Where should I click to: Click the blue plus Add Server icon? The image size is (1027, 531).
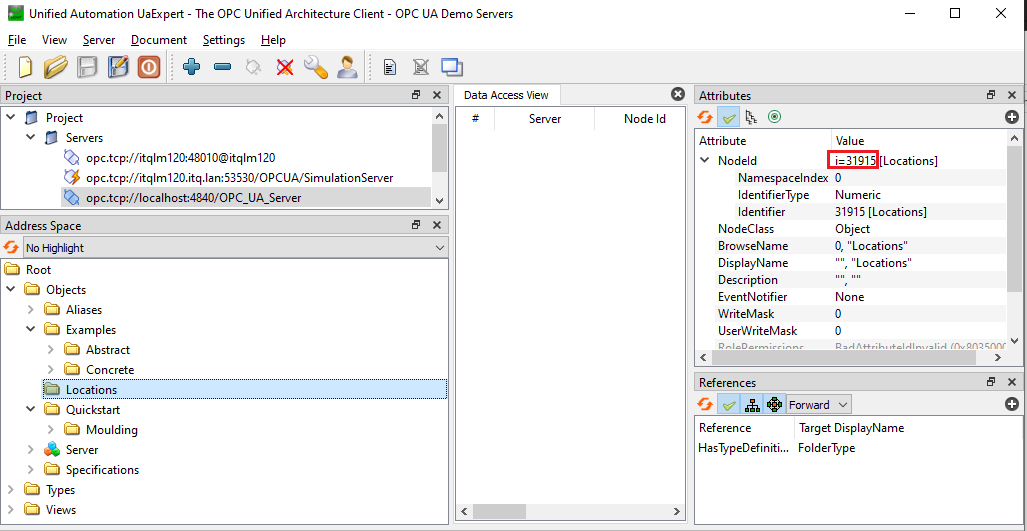click(191, 67)
